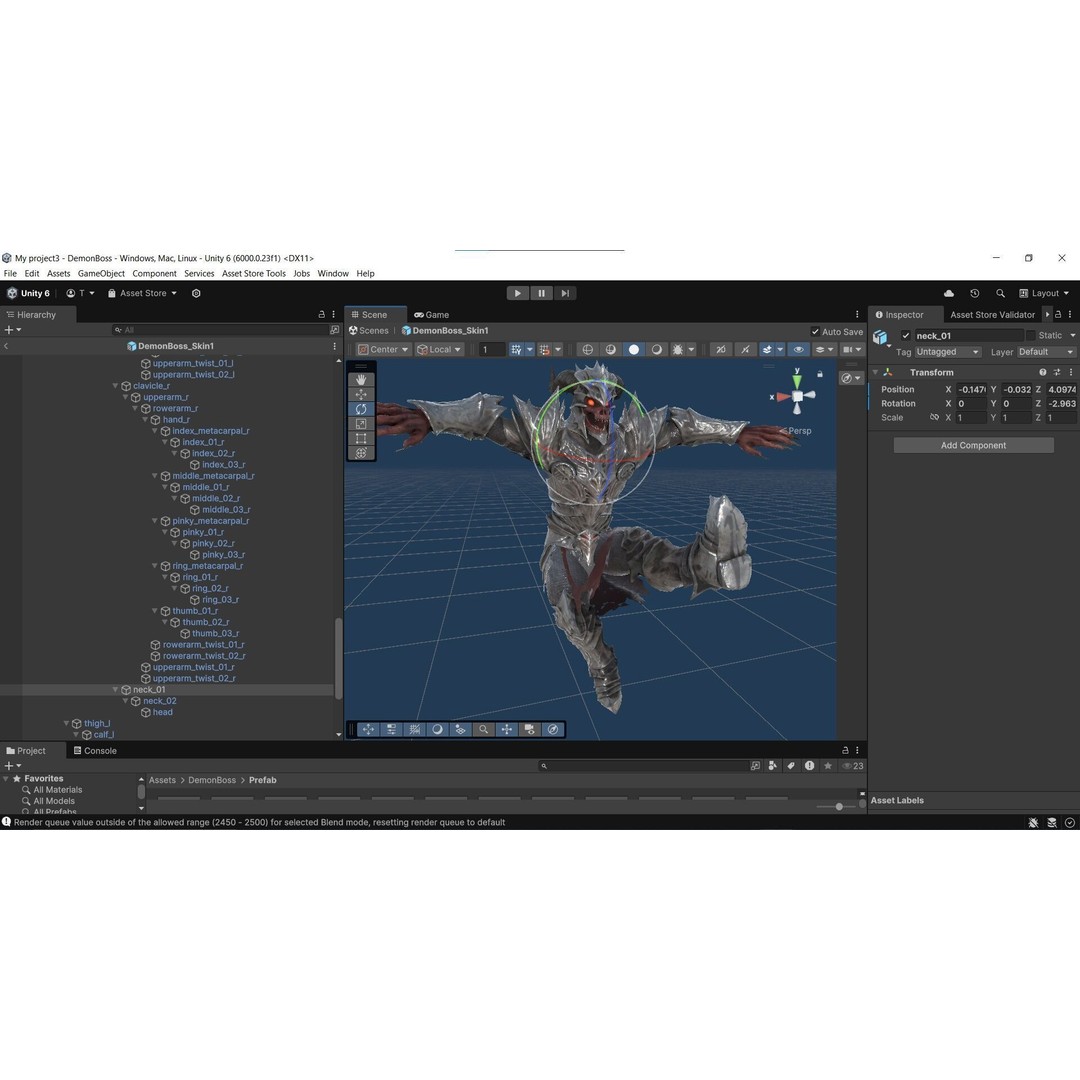This screenshot has height=1080, width=1080.
Task: Save search as favorite star icon
Action: click(x=828, y=766)
